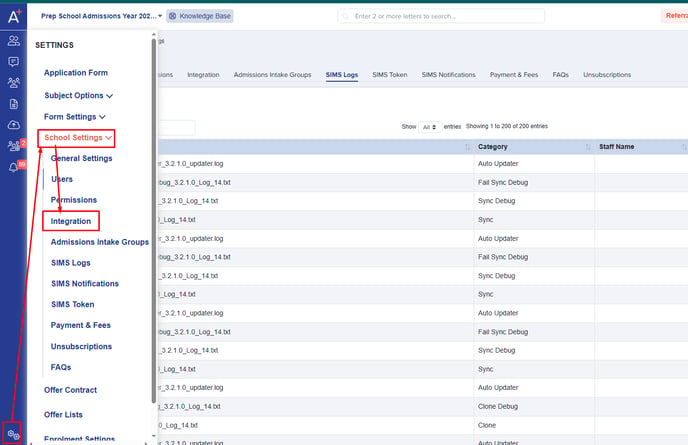Click the settings panel vertical scrollbar
The width and height of the screenshot is (688, 445).
pyautogui.click(x=154, y=219)
